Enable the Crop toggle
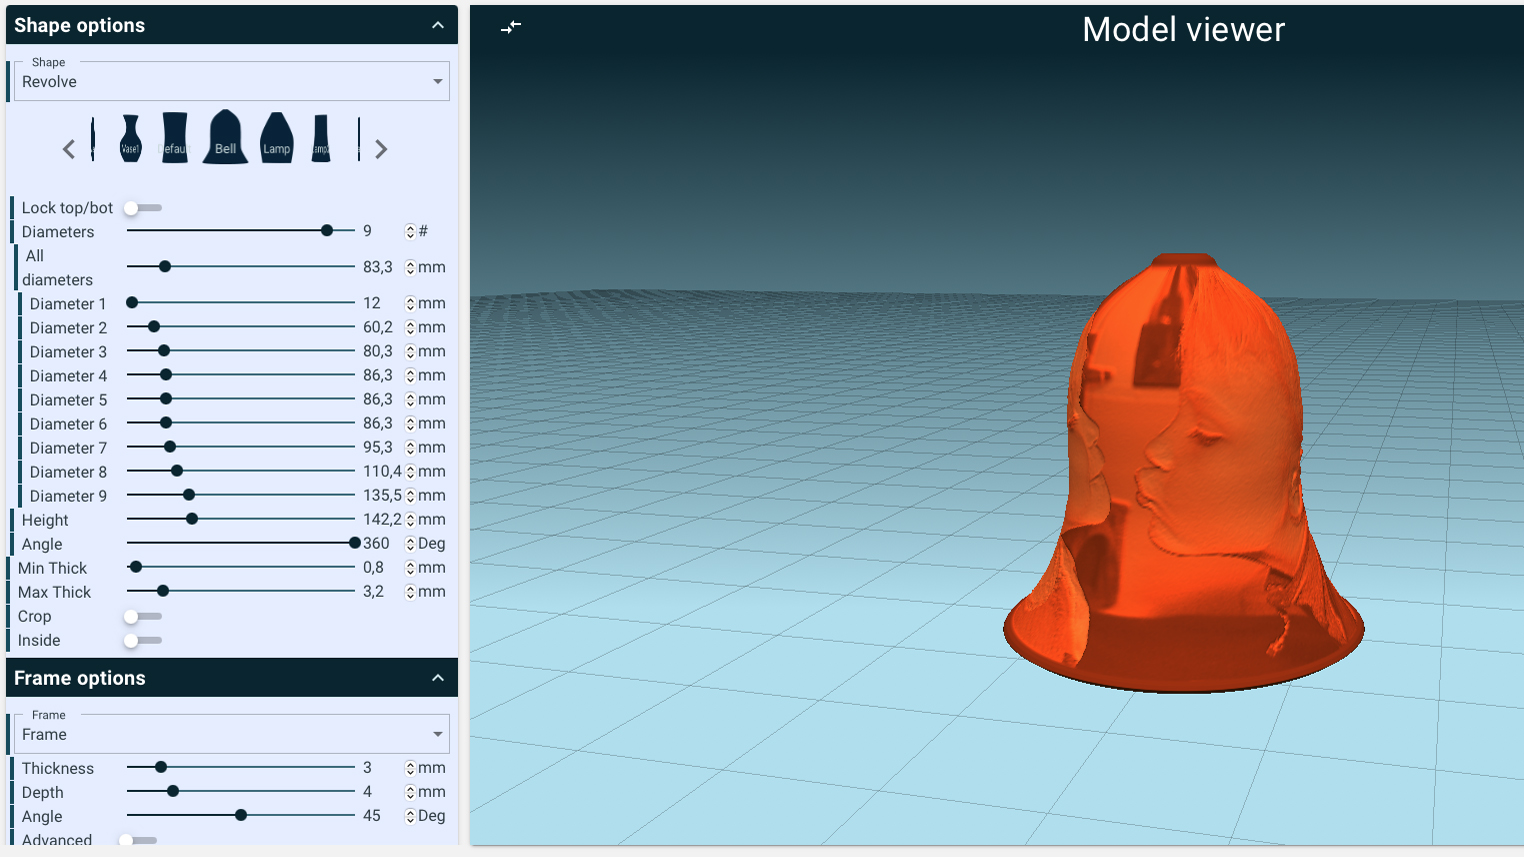This screenshot has height=857, width=1524. click(142, 616)
